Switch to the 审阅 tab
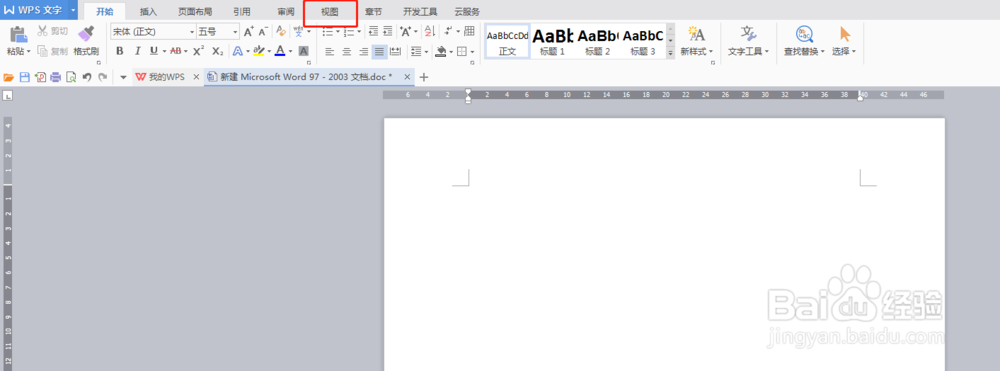Image resolution: width=1000 pixels, height=371 pixels. (286, 11)
